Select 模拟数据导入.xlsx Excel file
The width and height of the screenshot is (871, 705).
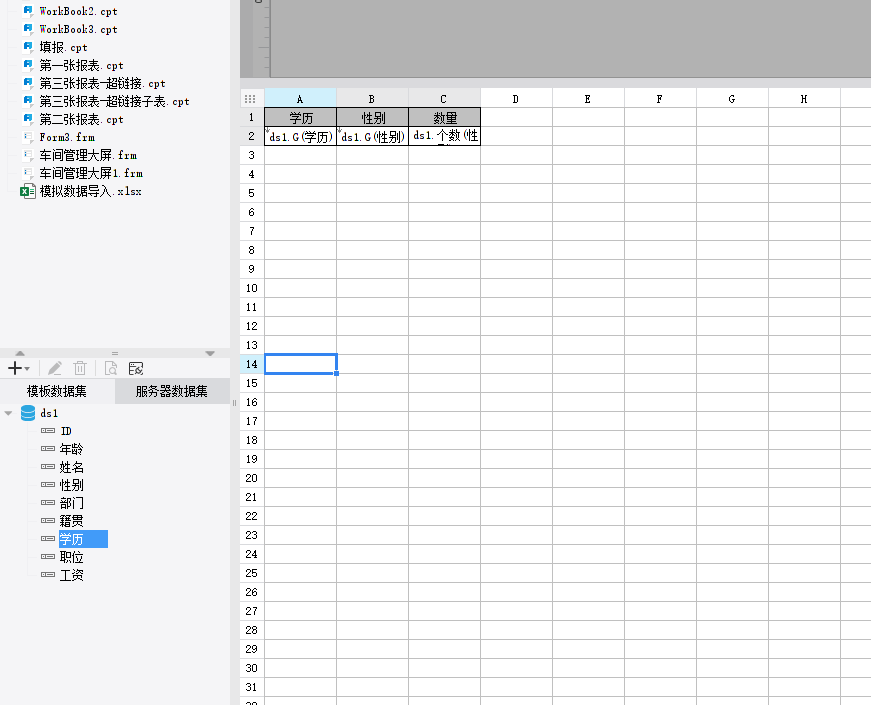[x=91, y=191]
